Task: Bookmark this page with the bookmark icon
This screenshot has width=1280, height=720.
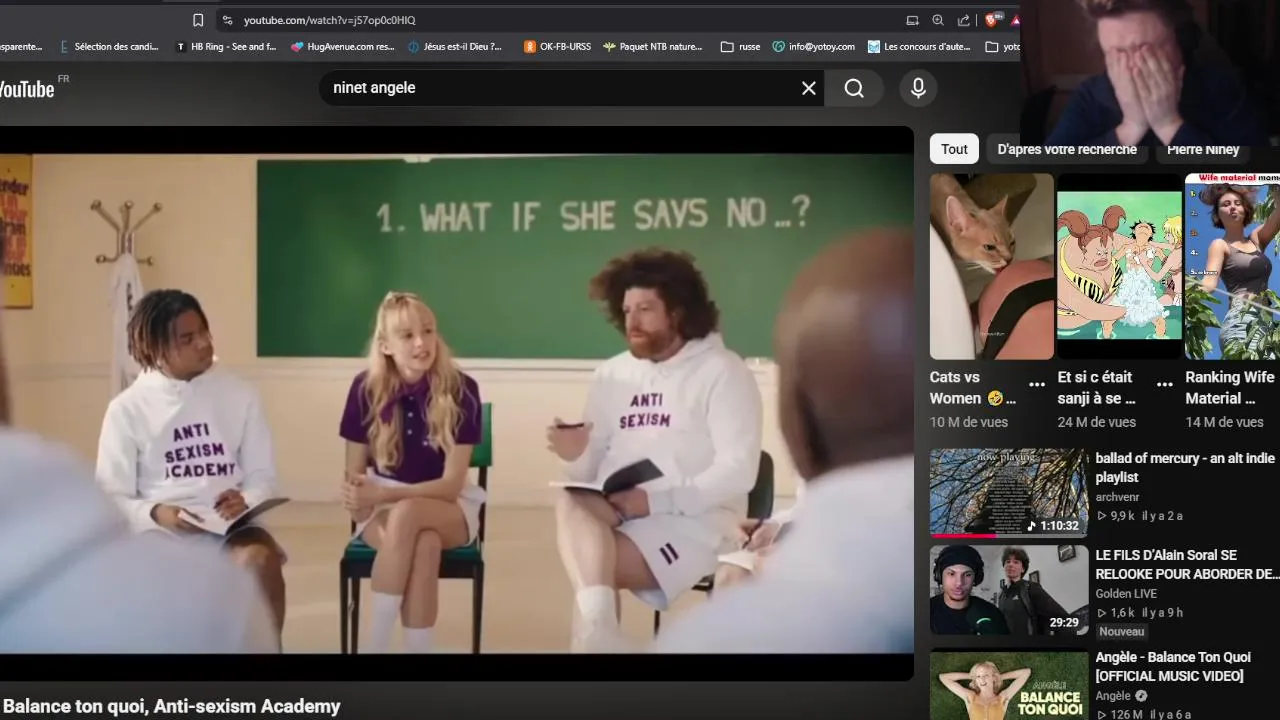Action: [198, 20]
